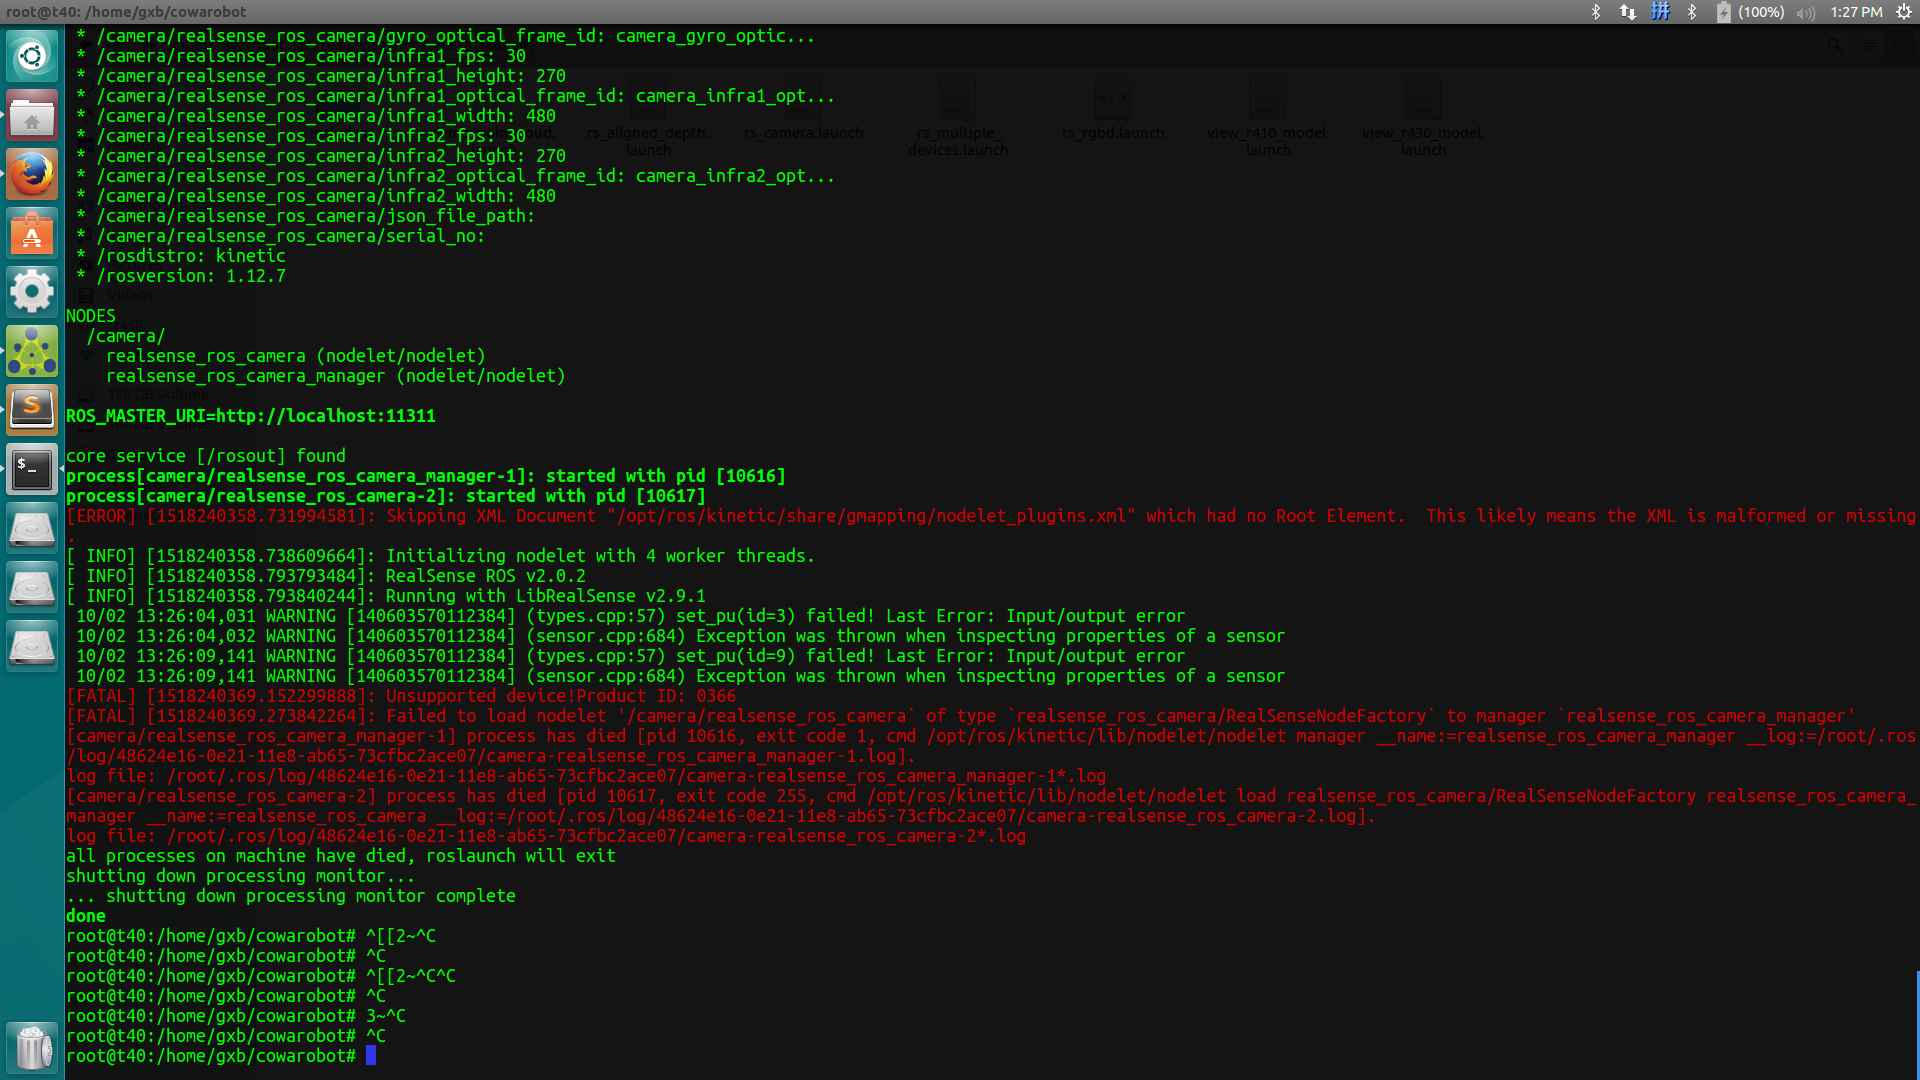Click the NODES heading in terminal output
The image size is (1920, 1080).
(x=91, y=316)
